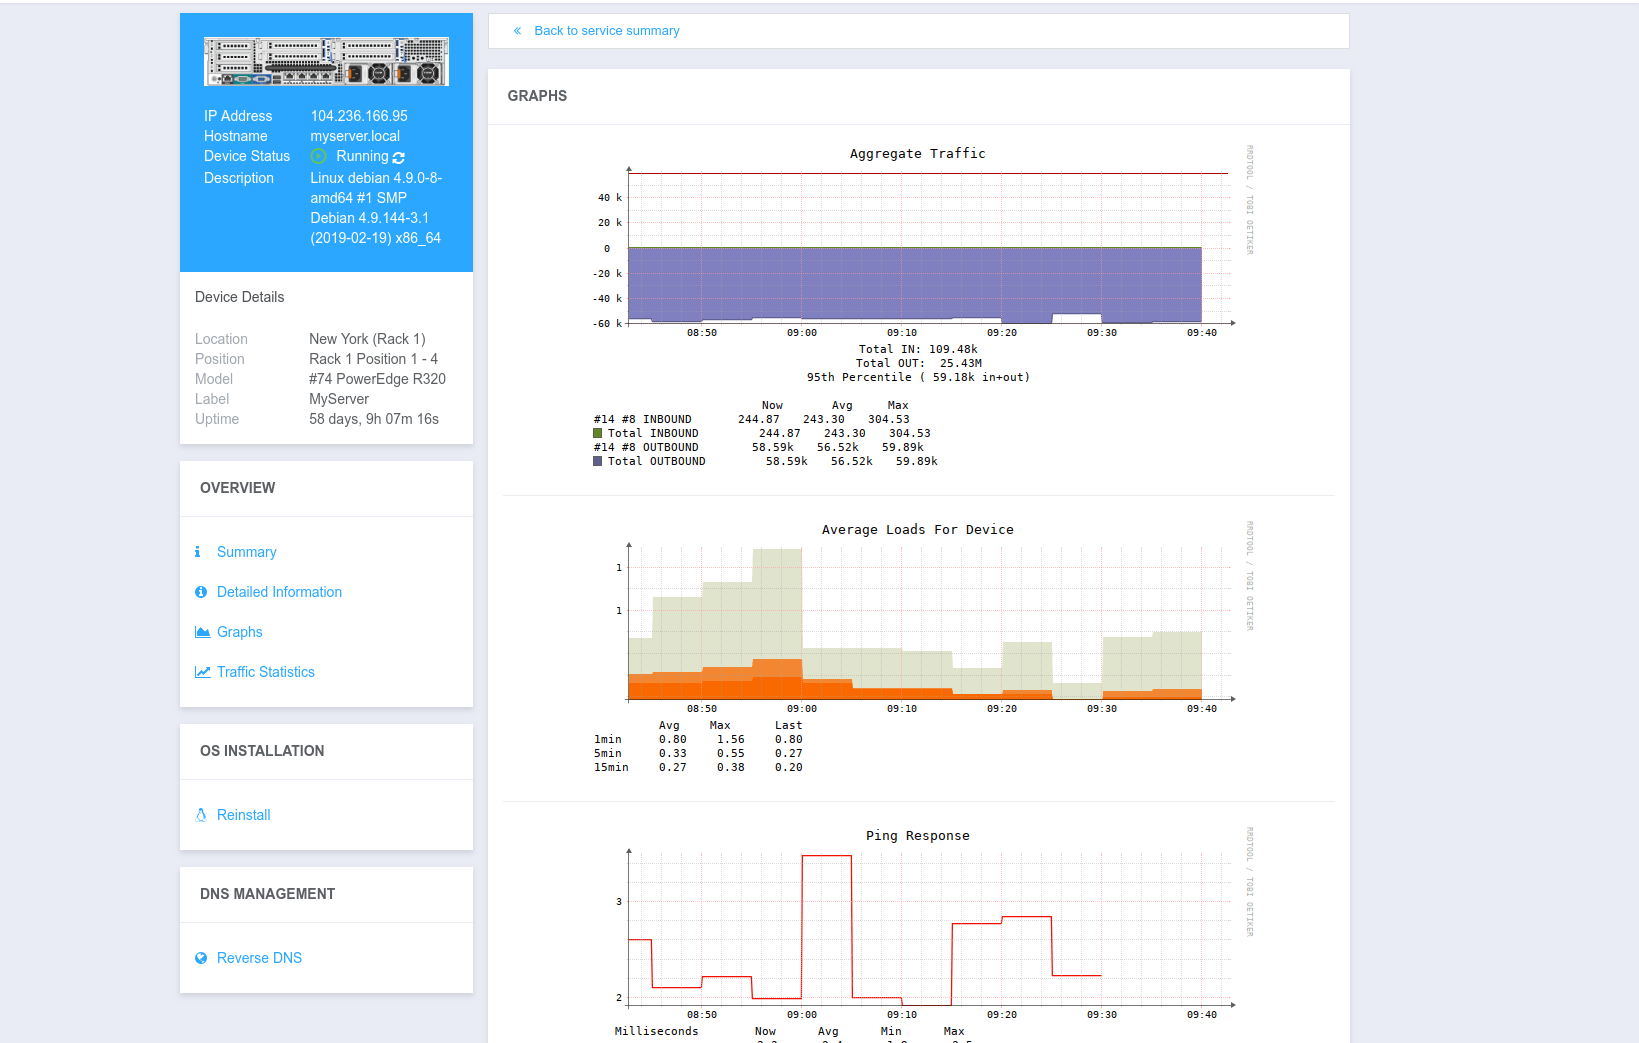Click the 95th Percentile traffic text

[x=918, y=378]
